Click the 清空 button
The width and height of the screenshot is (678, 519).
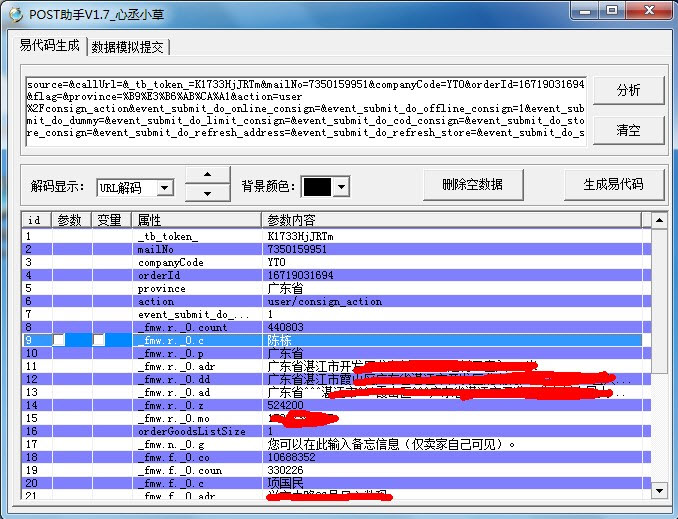coord(628,130)
